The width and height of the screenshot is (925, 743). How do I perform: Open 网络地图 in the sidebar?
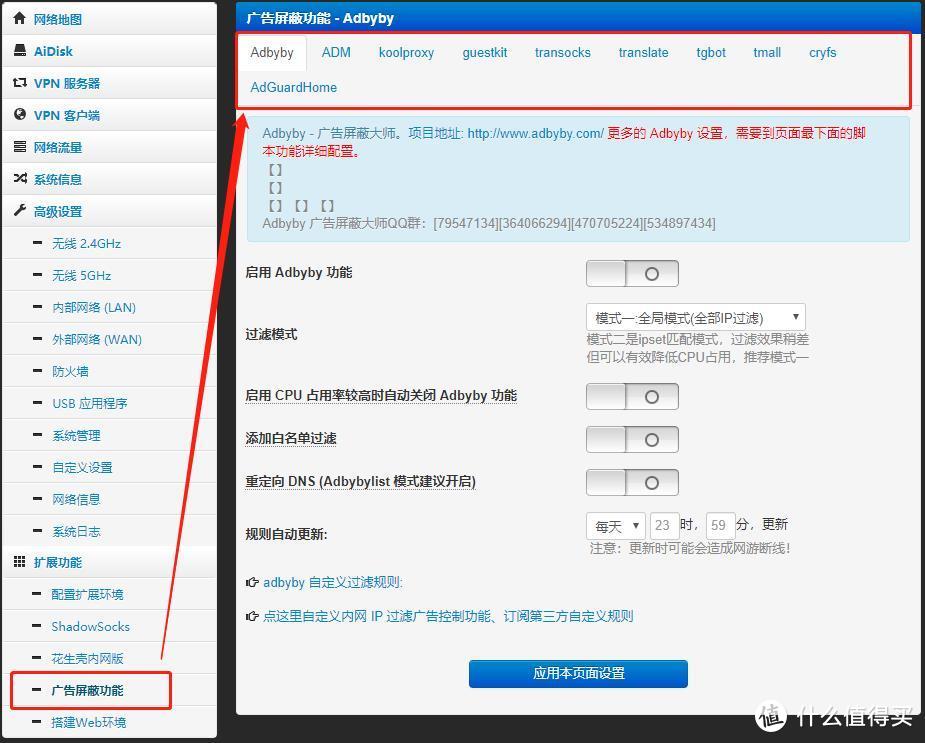click(x=57, y=19)
